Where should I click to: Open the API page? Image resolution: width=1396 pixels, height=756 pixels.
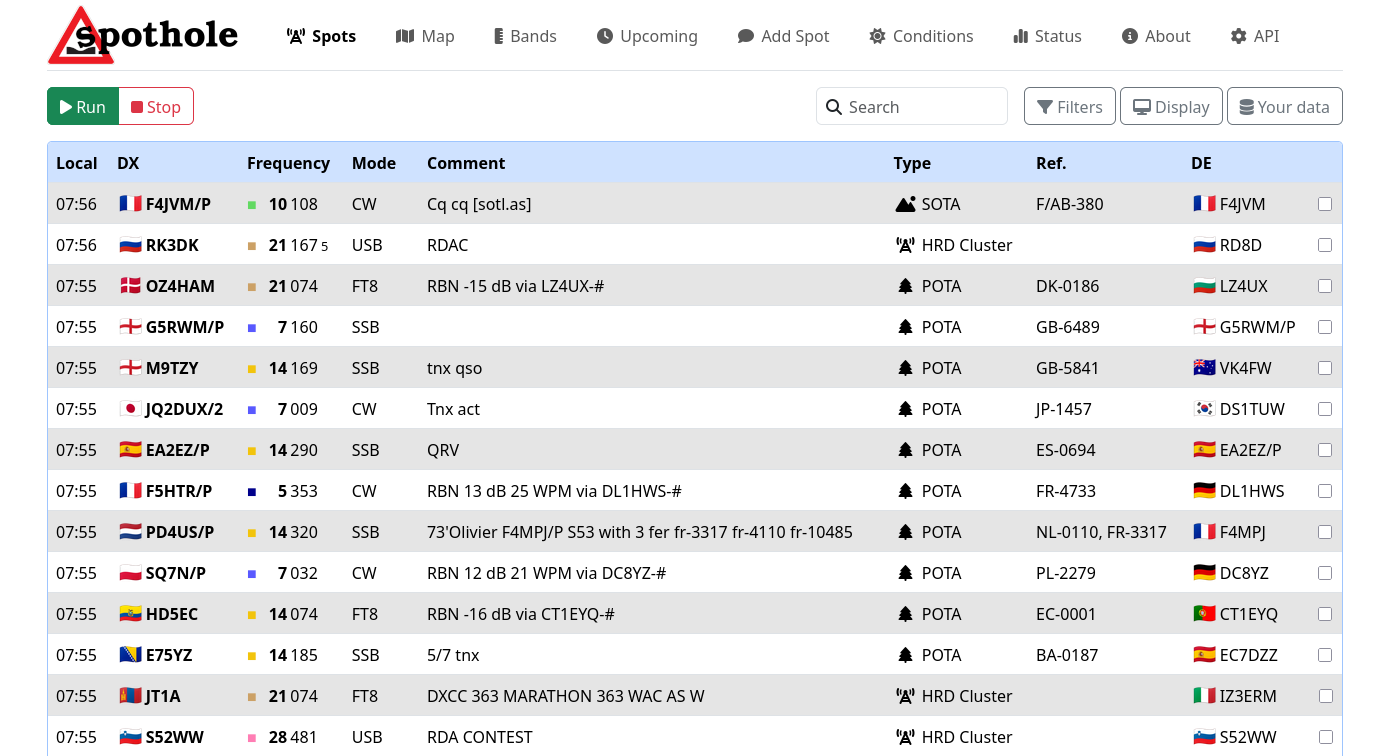pos(1255,36)
